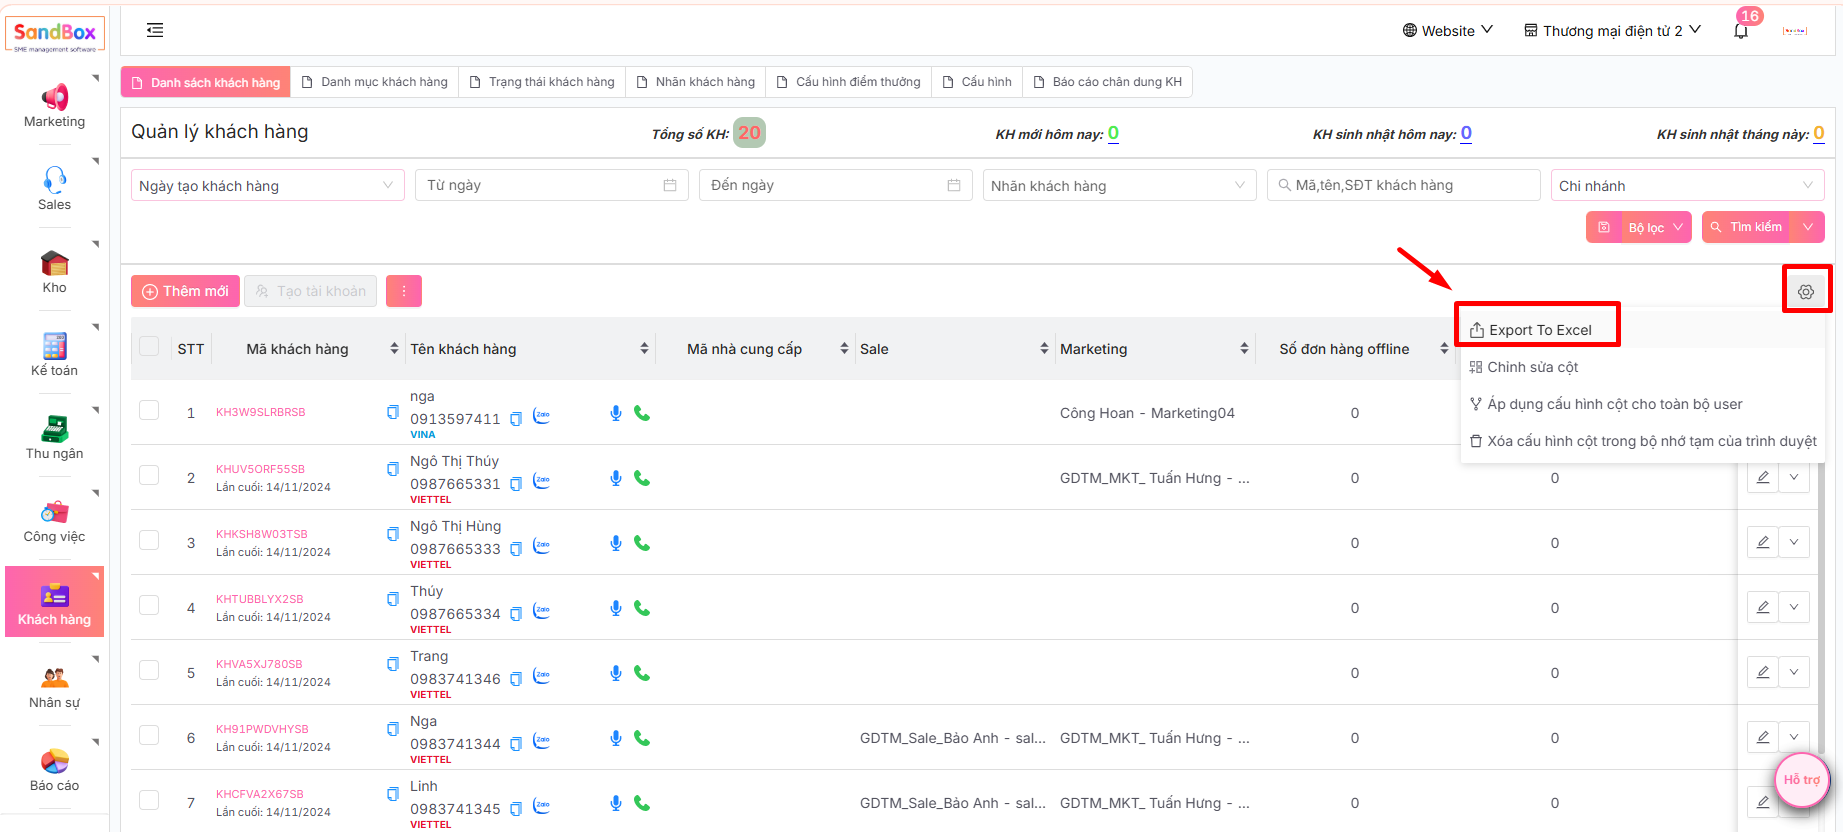Open the Nhãn khách hàng filter dropdown
The height and width of the screenshot is (832, 1843).
1118,186
